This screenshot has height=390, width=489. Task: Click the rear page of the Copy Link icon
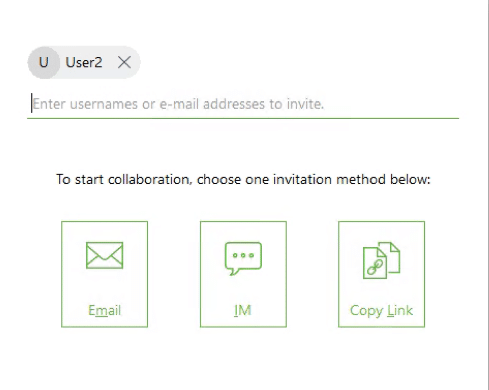391,254
